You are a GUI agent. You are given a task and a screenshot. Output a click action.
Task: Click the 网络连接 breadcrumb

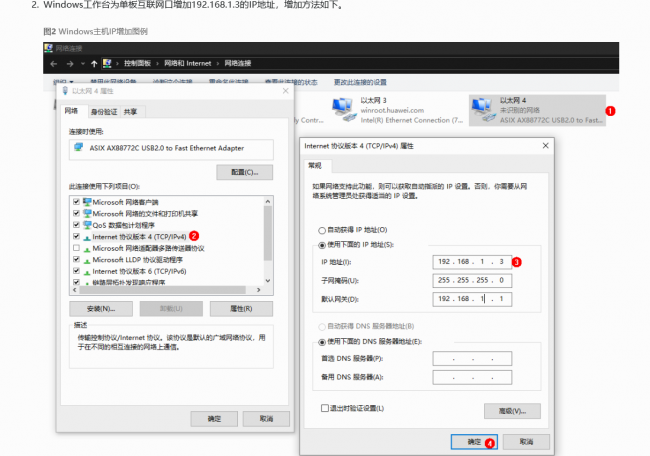pyautogui.click(x=238, y=63)
